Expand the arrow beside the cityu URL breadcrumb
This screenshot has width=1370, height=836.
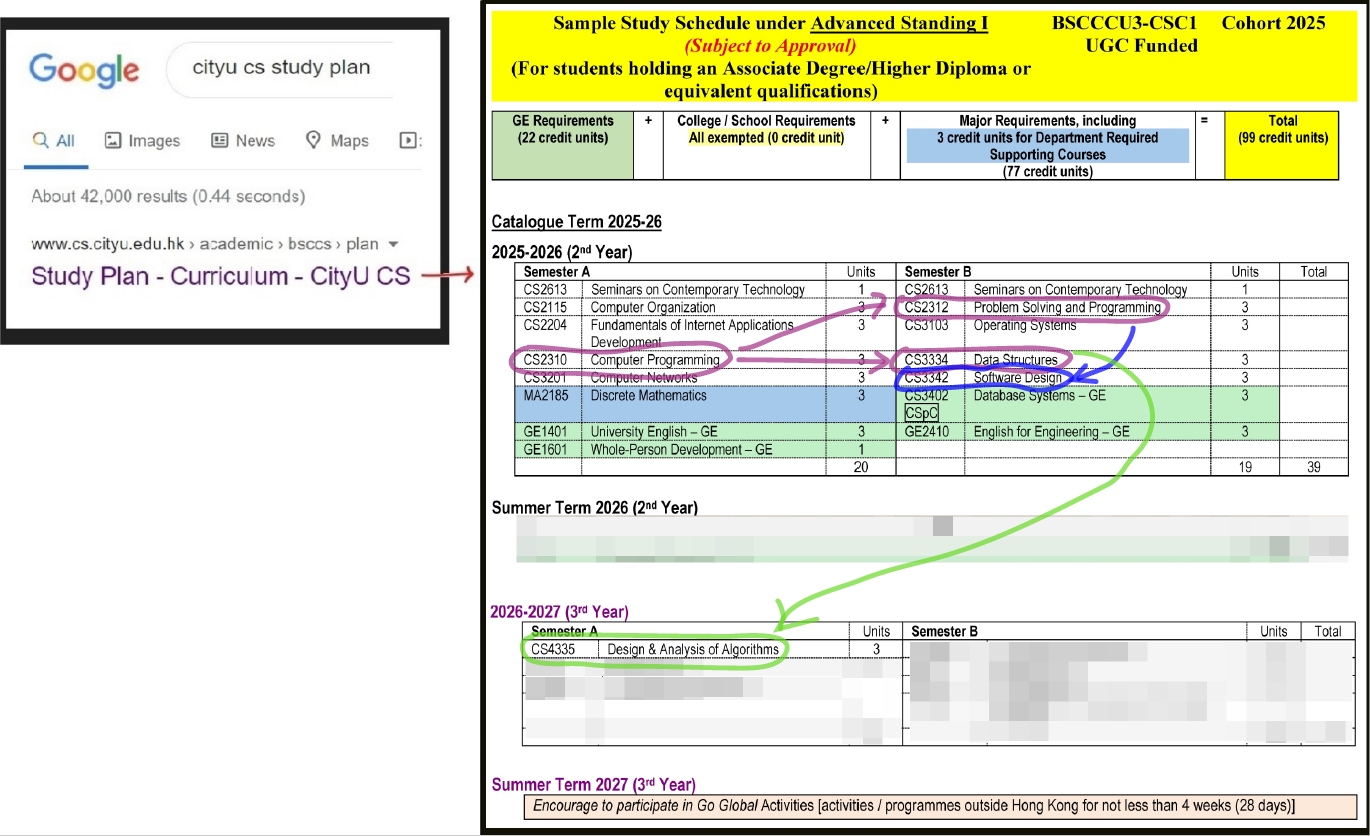(x=393, y=244)
